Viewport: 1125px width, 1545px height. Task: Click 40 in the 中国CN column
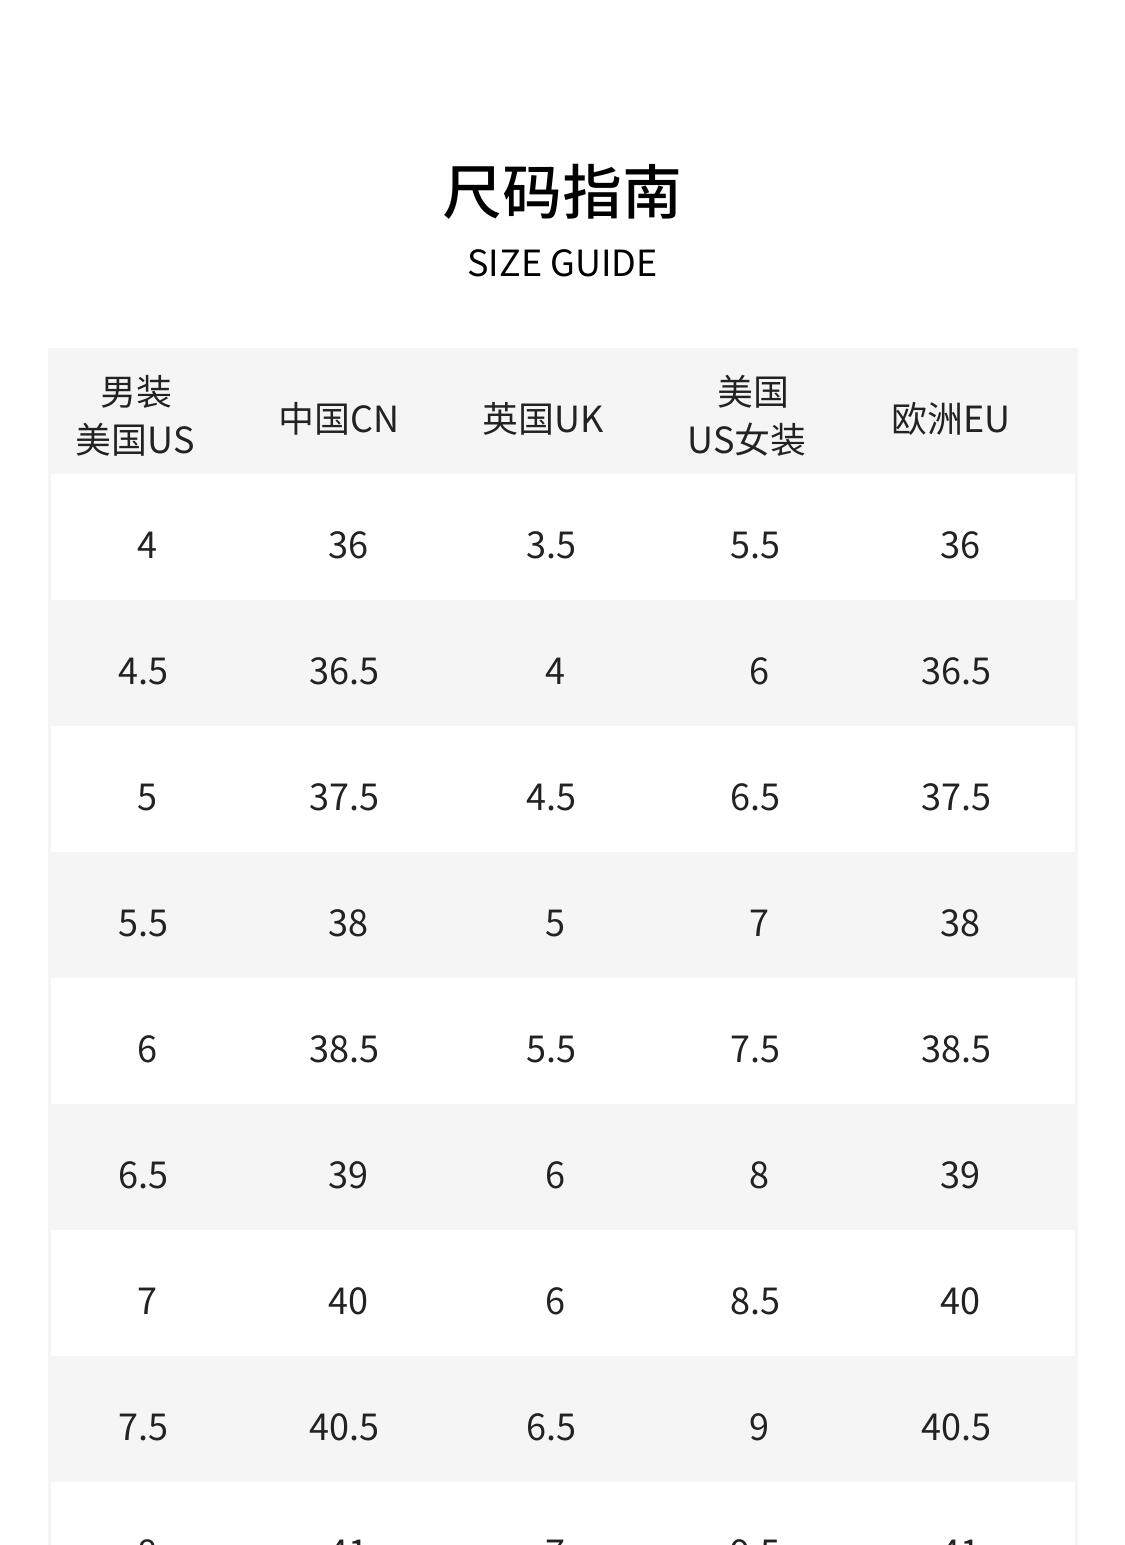pyautogui.click(x=347, y=1301)
